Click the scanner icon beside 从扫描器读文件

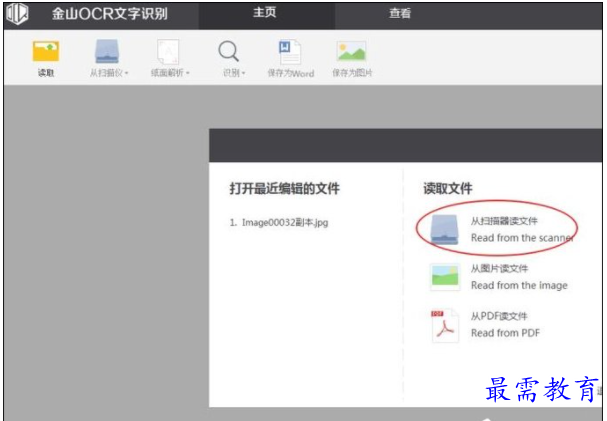pyautogui.click(x=444, y=230)
